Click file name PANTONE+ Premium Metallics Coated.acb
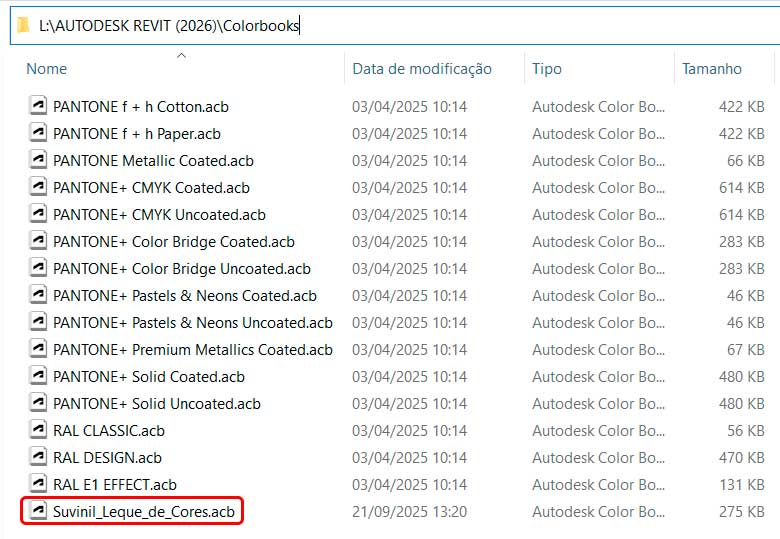This screenshot has height=539, width=780. click(x=193, y=350)
